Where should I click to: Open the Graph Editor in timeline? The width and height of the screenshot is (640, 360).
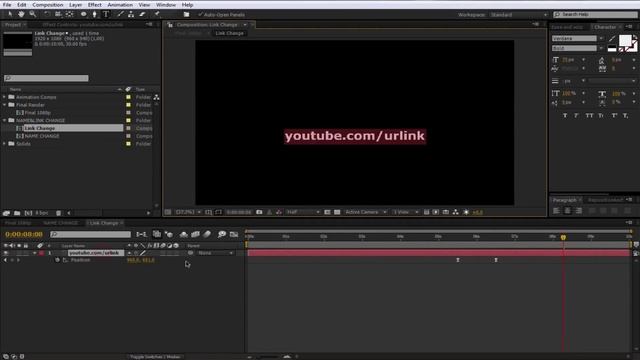[x=234, y=234]
